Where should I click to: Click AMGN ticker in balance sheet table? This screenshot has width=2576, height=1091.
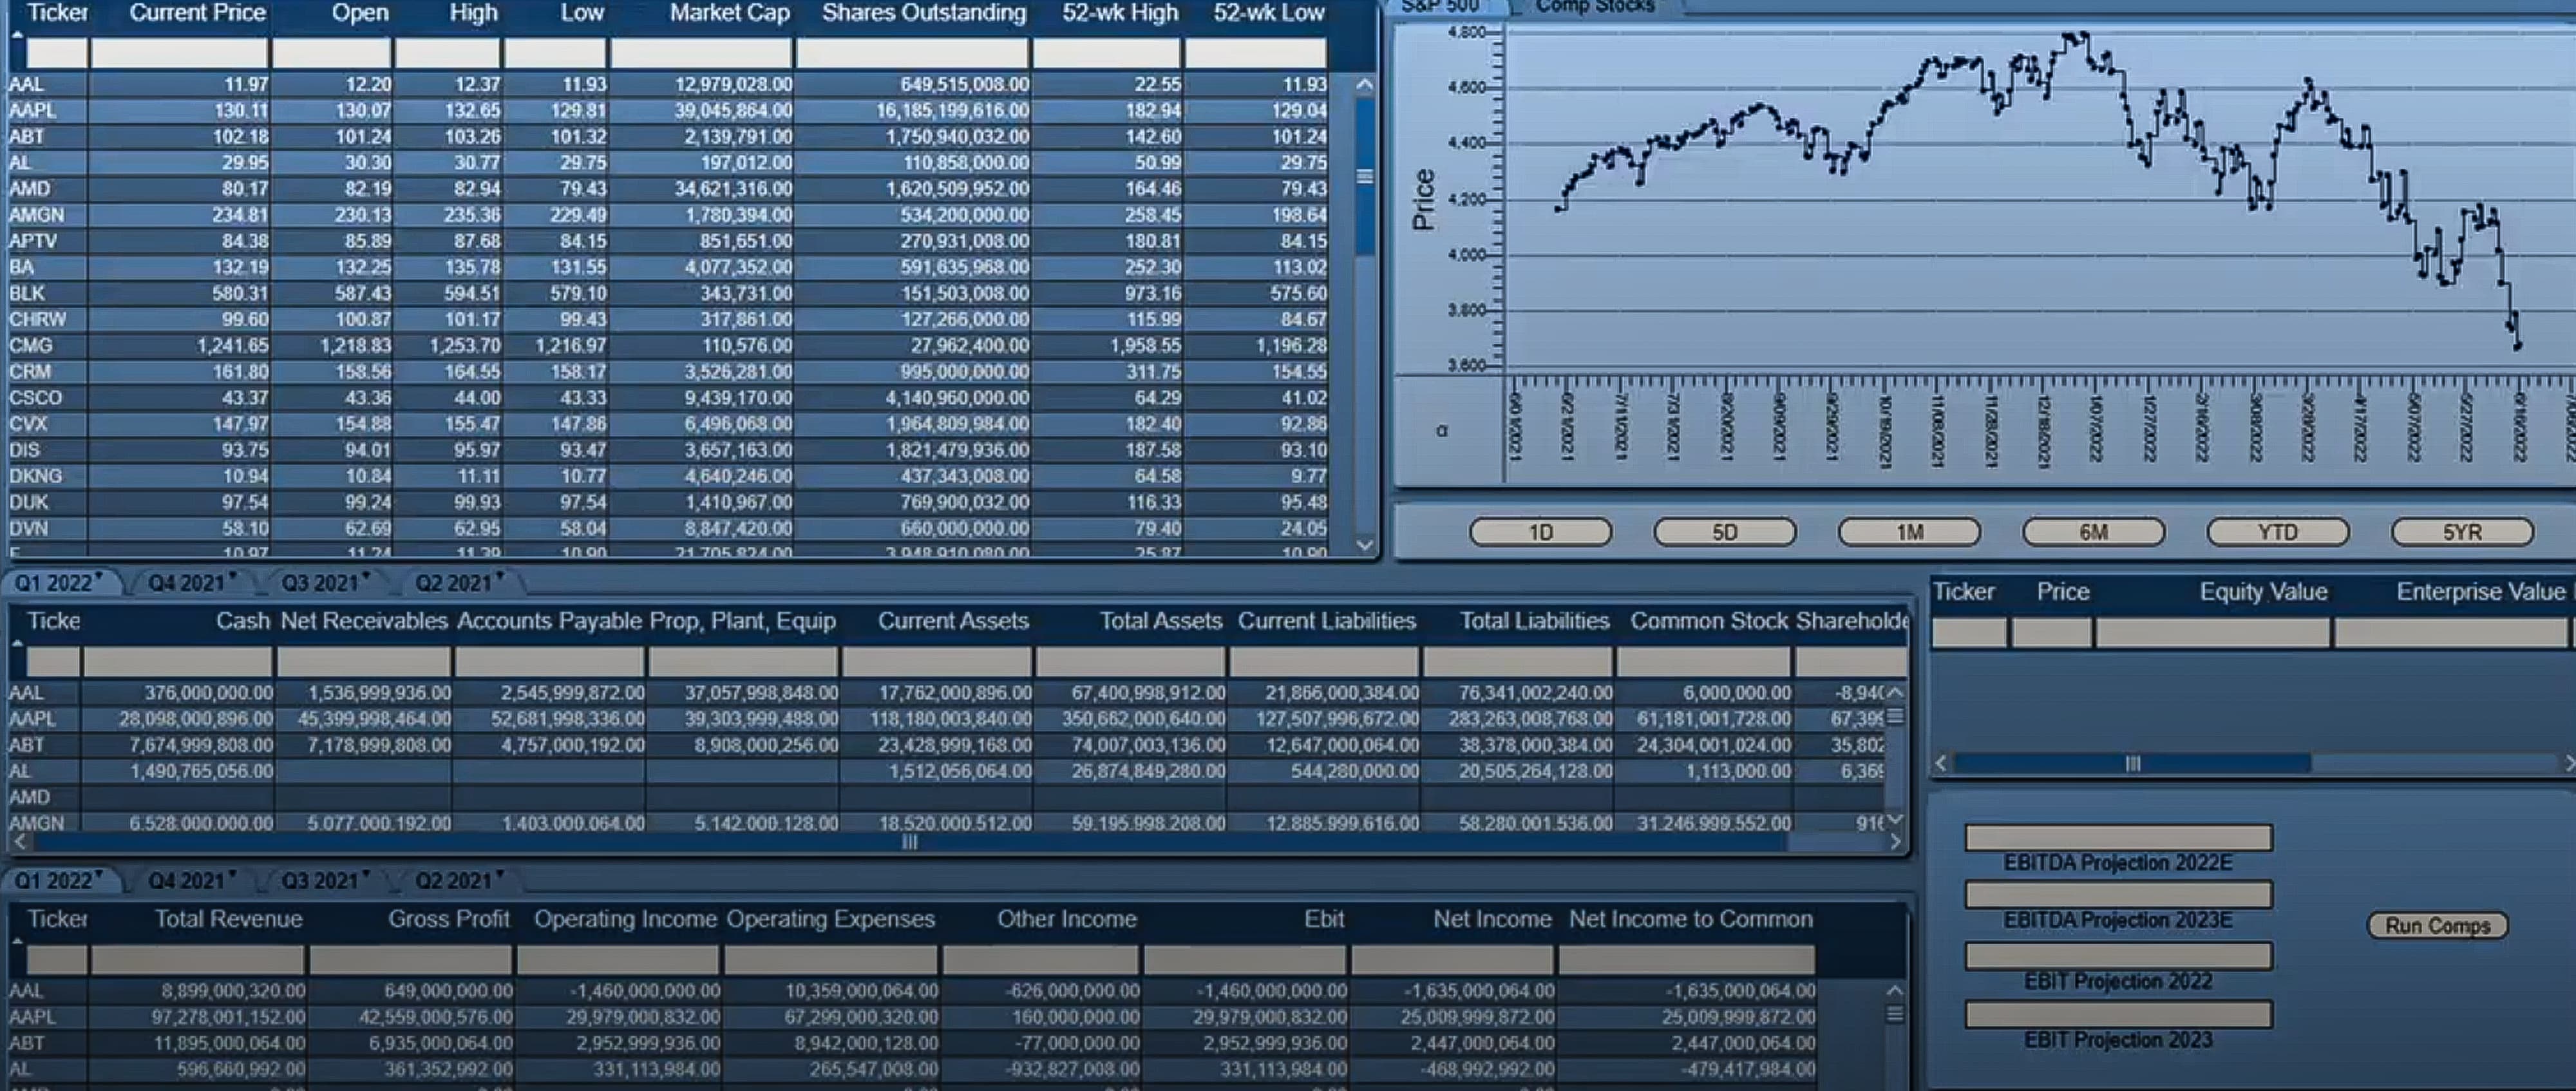(36, 823)
